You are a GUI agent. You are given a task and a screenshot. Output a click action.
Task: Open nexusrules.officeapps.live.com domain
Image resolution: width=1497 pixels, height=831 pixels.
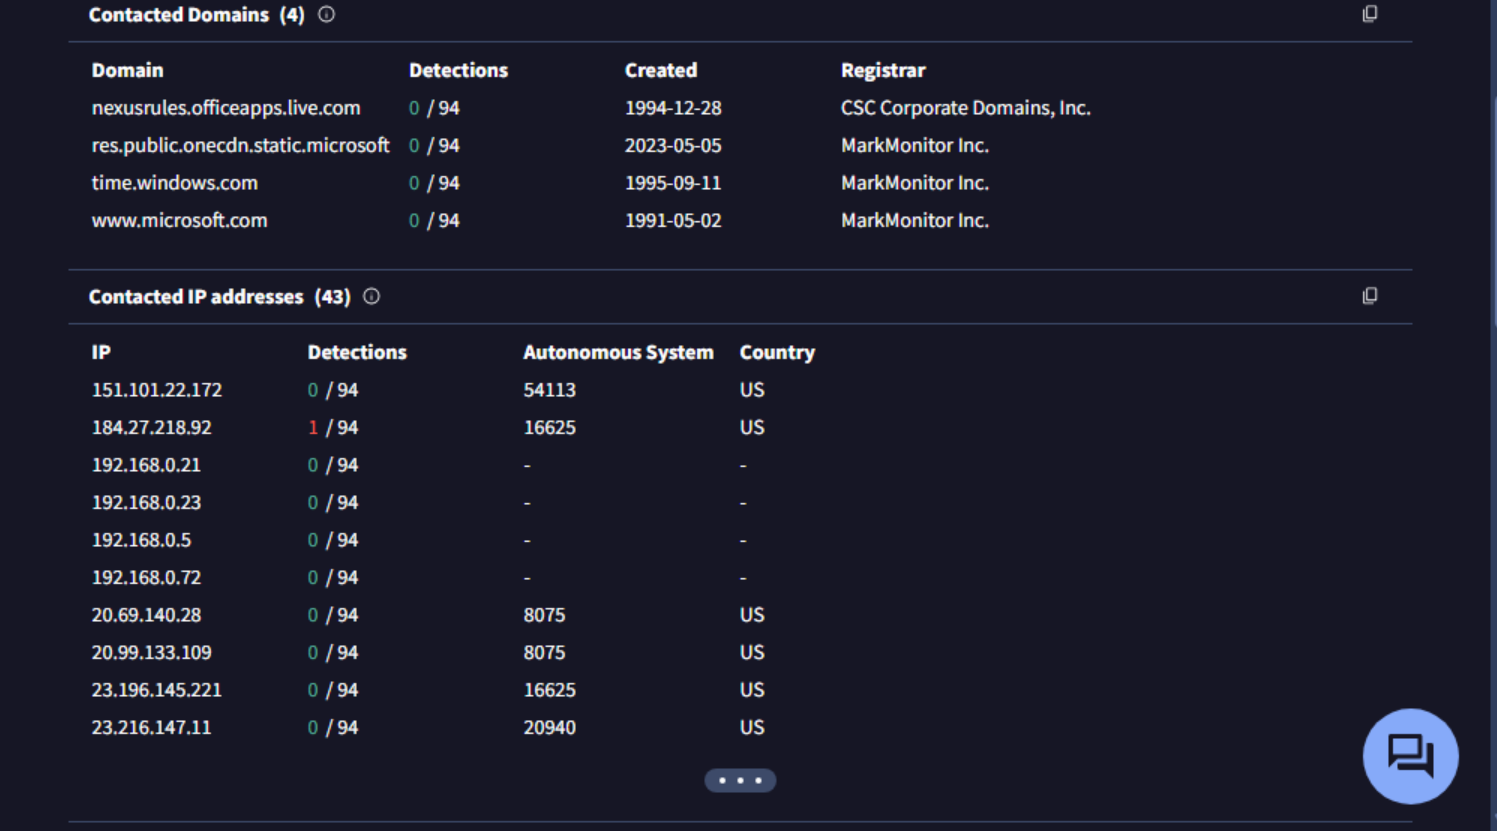click(x=226, y=108)
